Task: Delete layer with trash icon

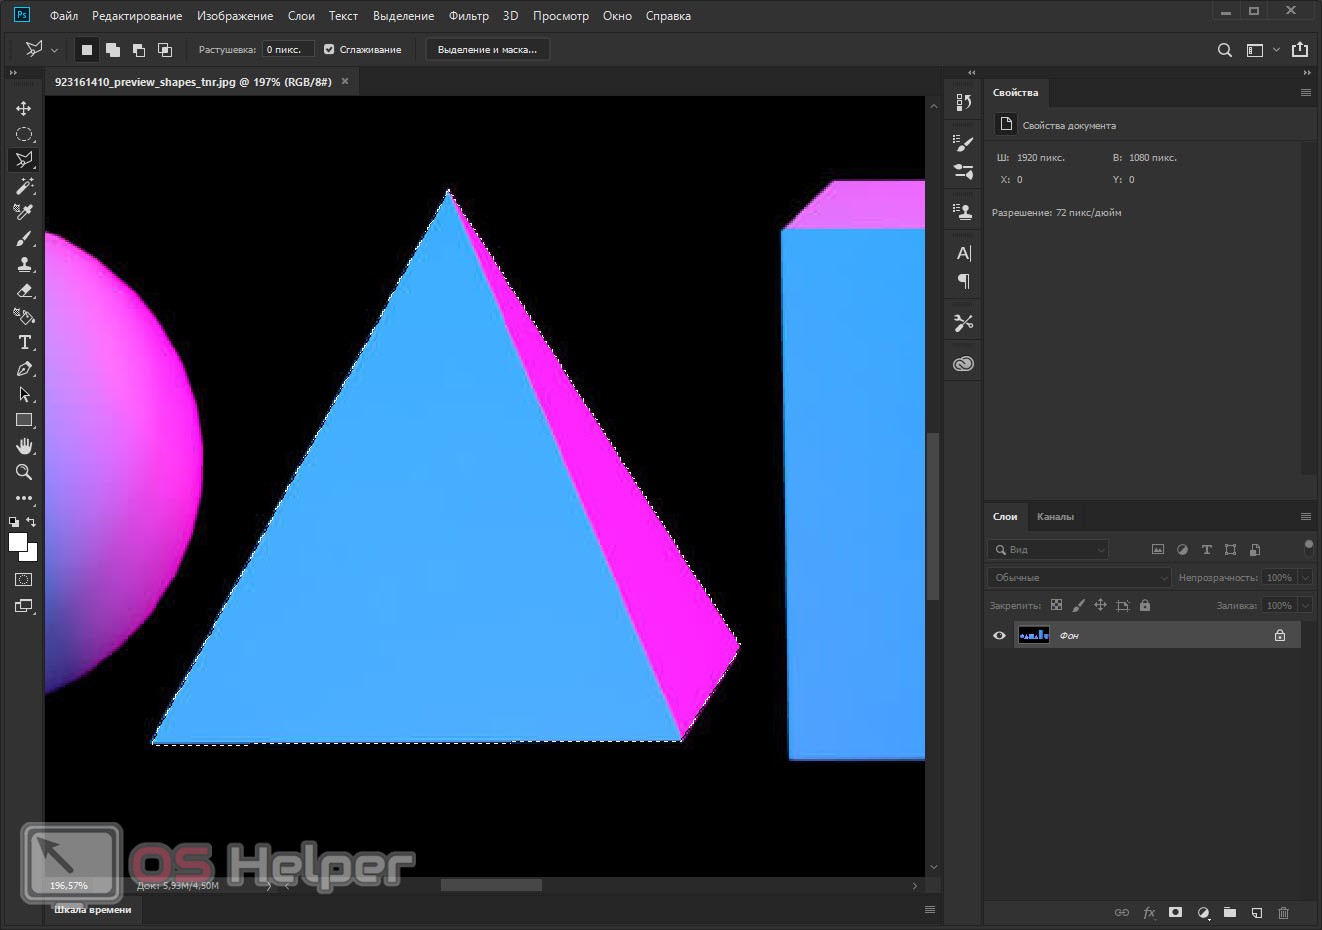Action: click(x=1284, y=912)
